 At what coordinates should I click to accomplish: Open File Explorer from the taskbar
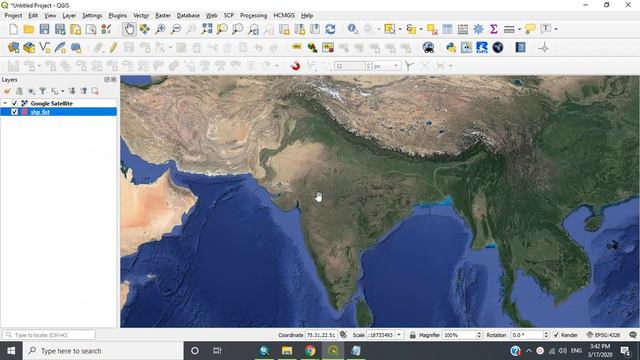click(x=287, y=351)
